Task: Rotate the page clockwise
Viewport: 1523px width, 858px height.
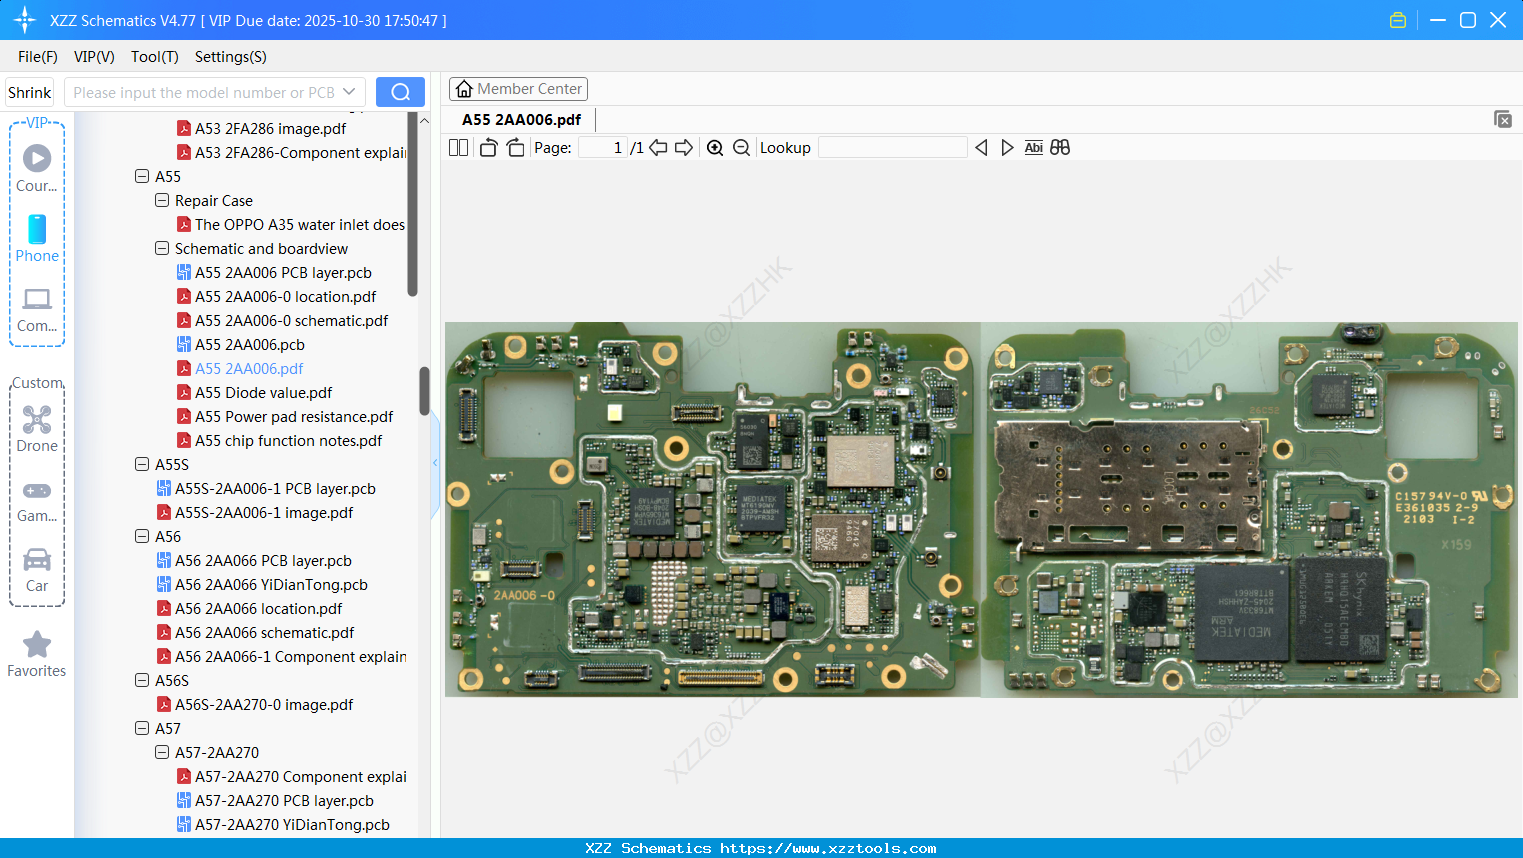Action: tap(515, 148)
